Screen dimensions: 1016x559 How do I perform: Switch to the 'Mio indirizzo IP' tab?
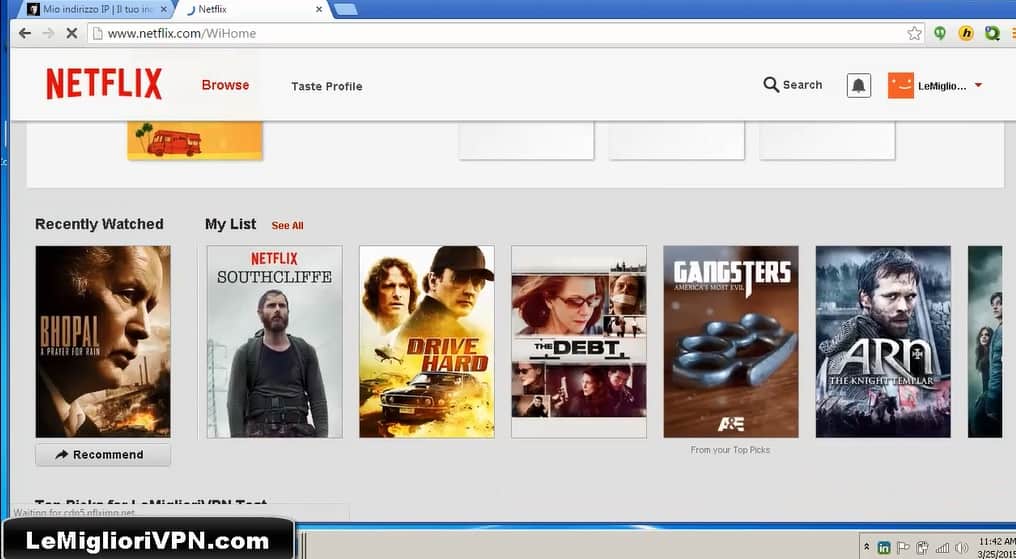click(97, 10)
